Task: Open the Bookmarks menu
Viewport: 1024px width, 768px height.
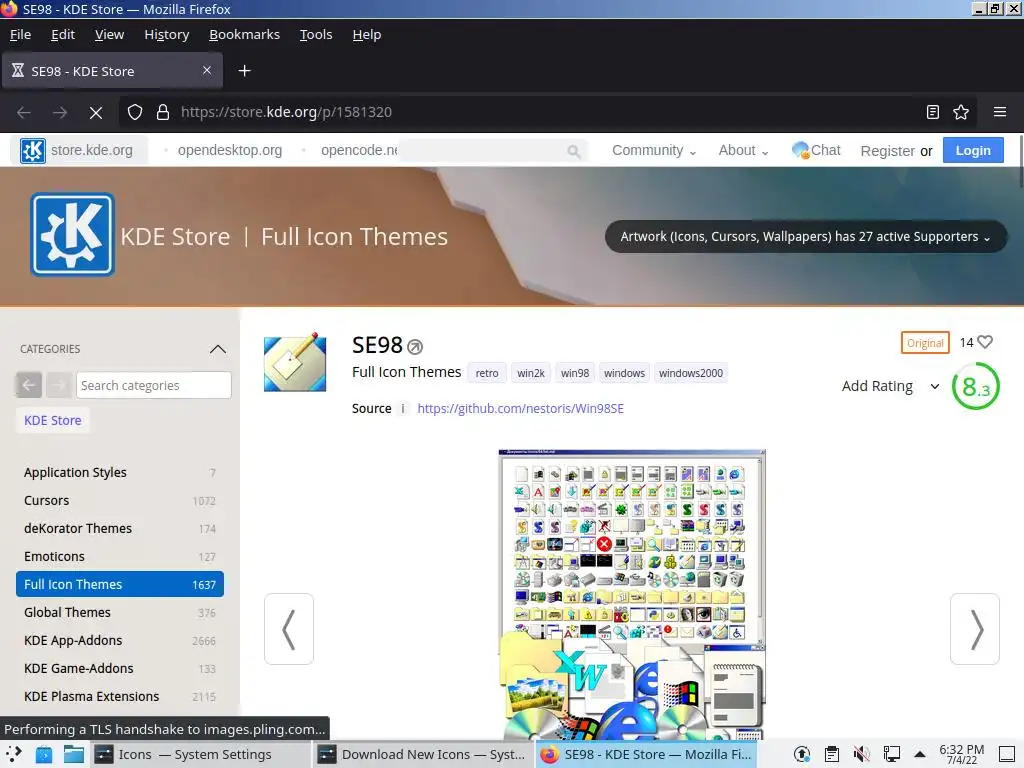Action: (x=244, y=35)
